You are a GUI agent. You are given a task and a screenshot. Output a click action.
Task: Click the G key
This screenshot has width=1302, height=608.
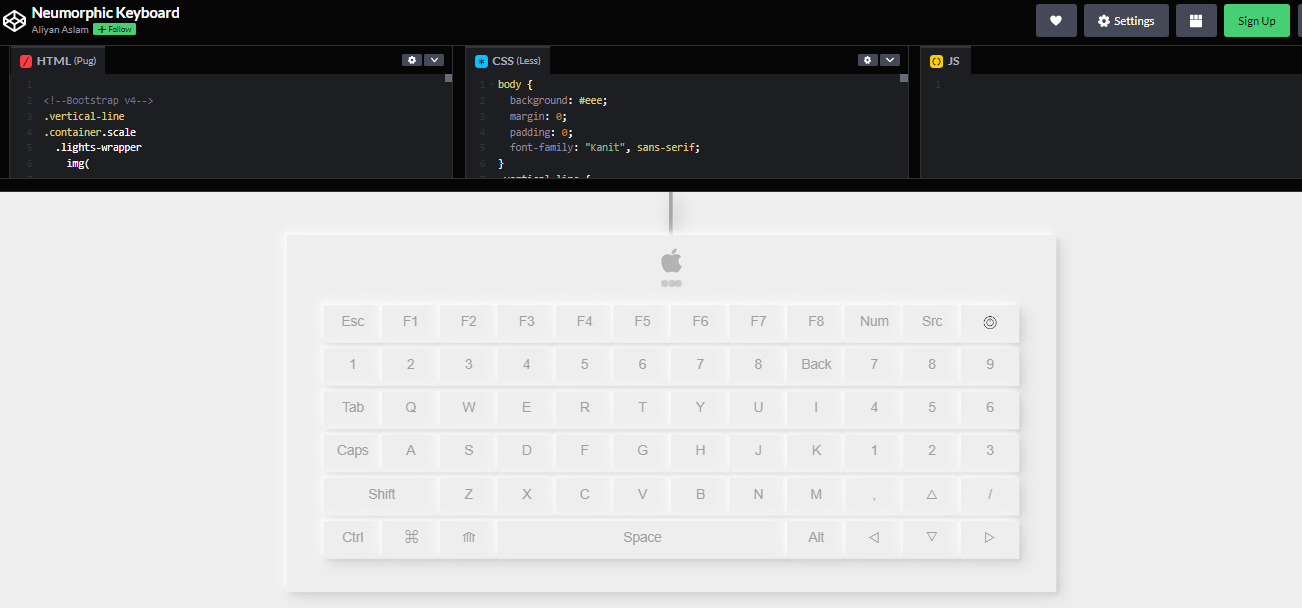tap(642, 450)
